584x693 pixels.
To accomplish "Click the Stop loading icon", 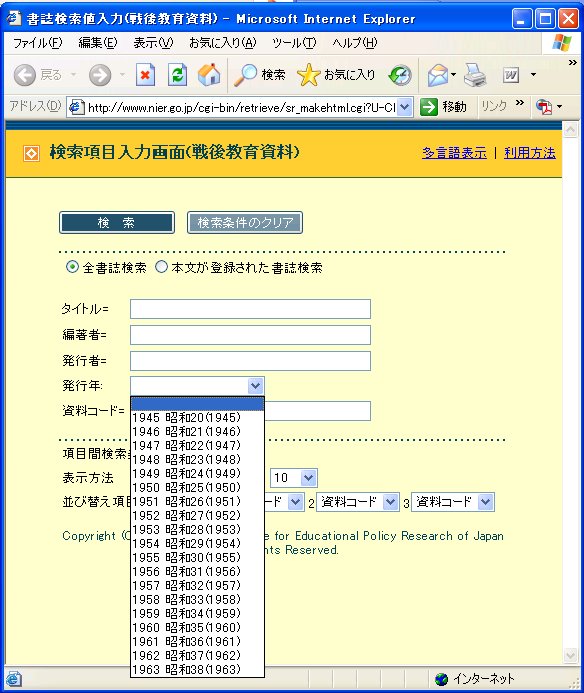I will [x=145, y=75].
